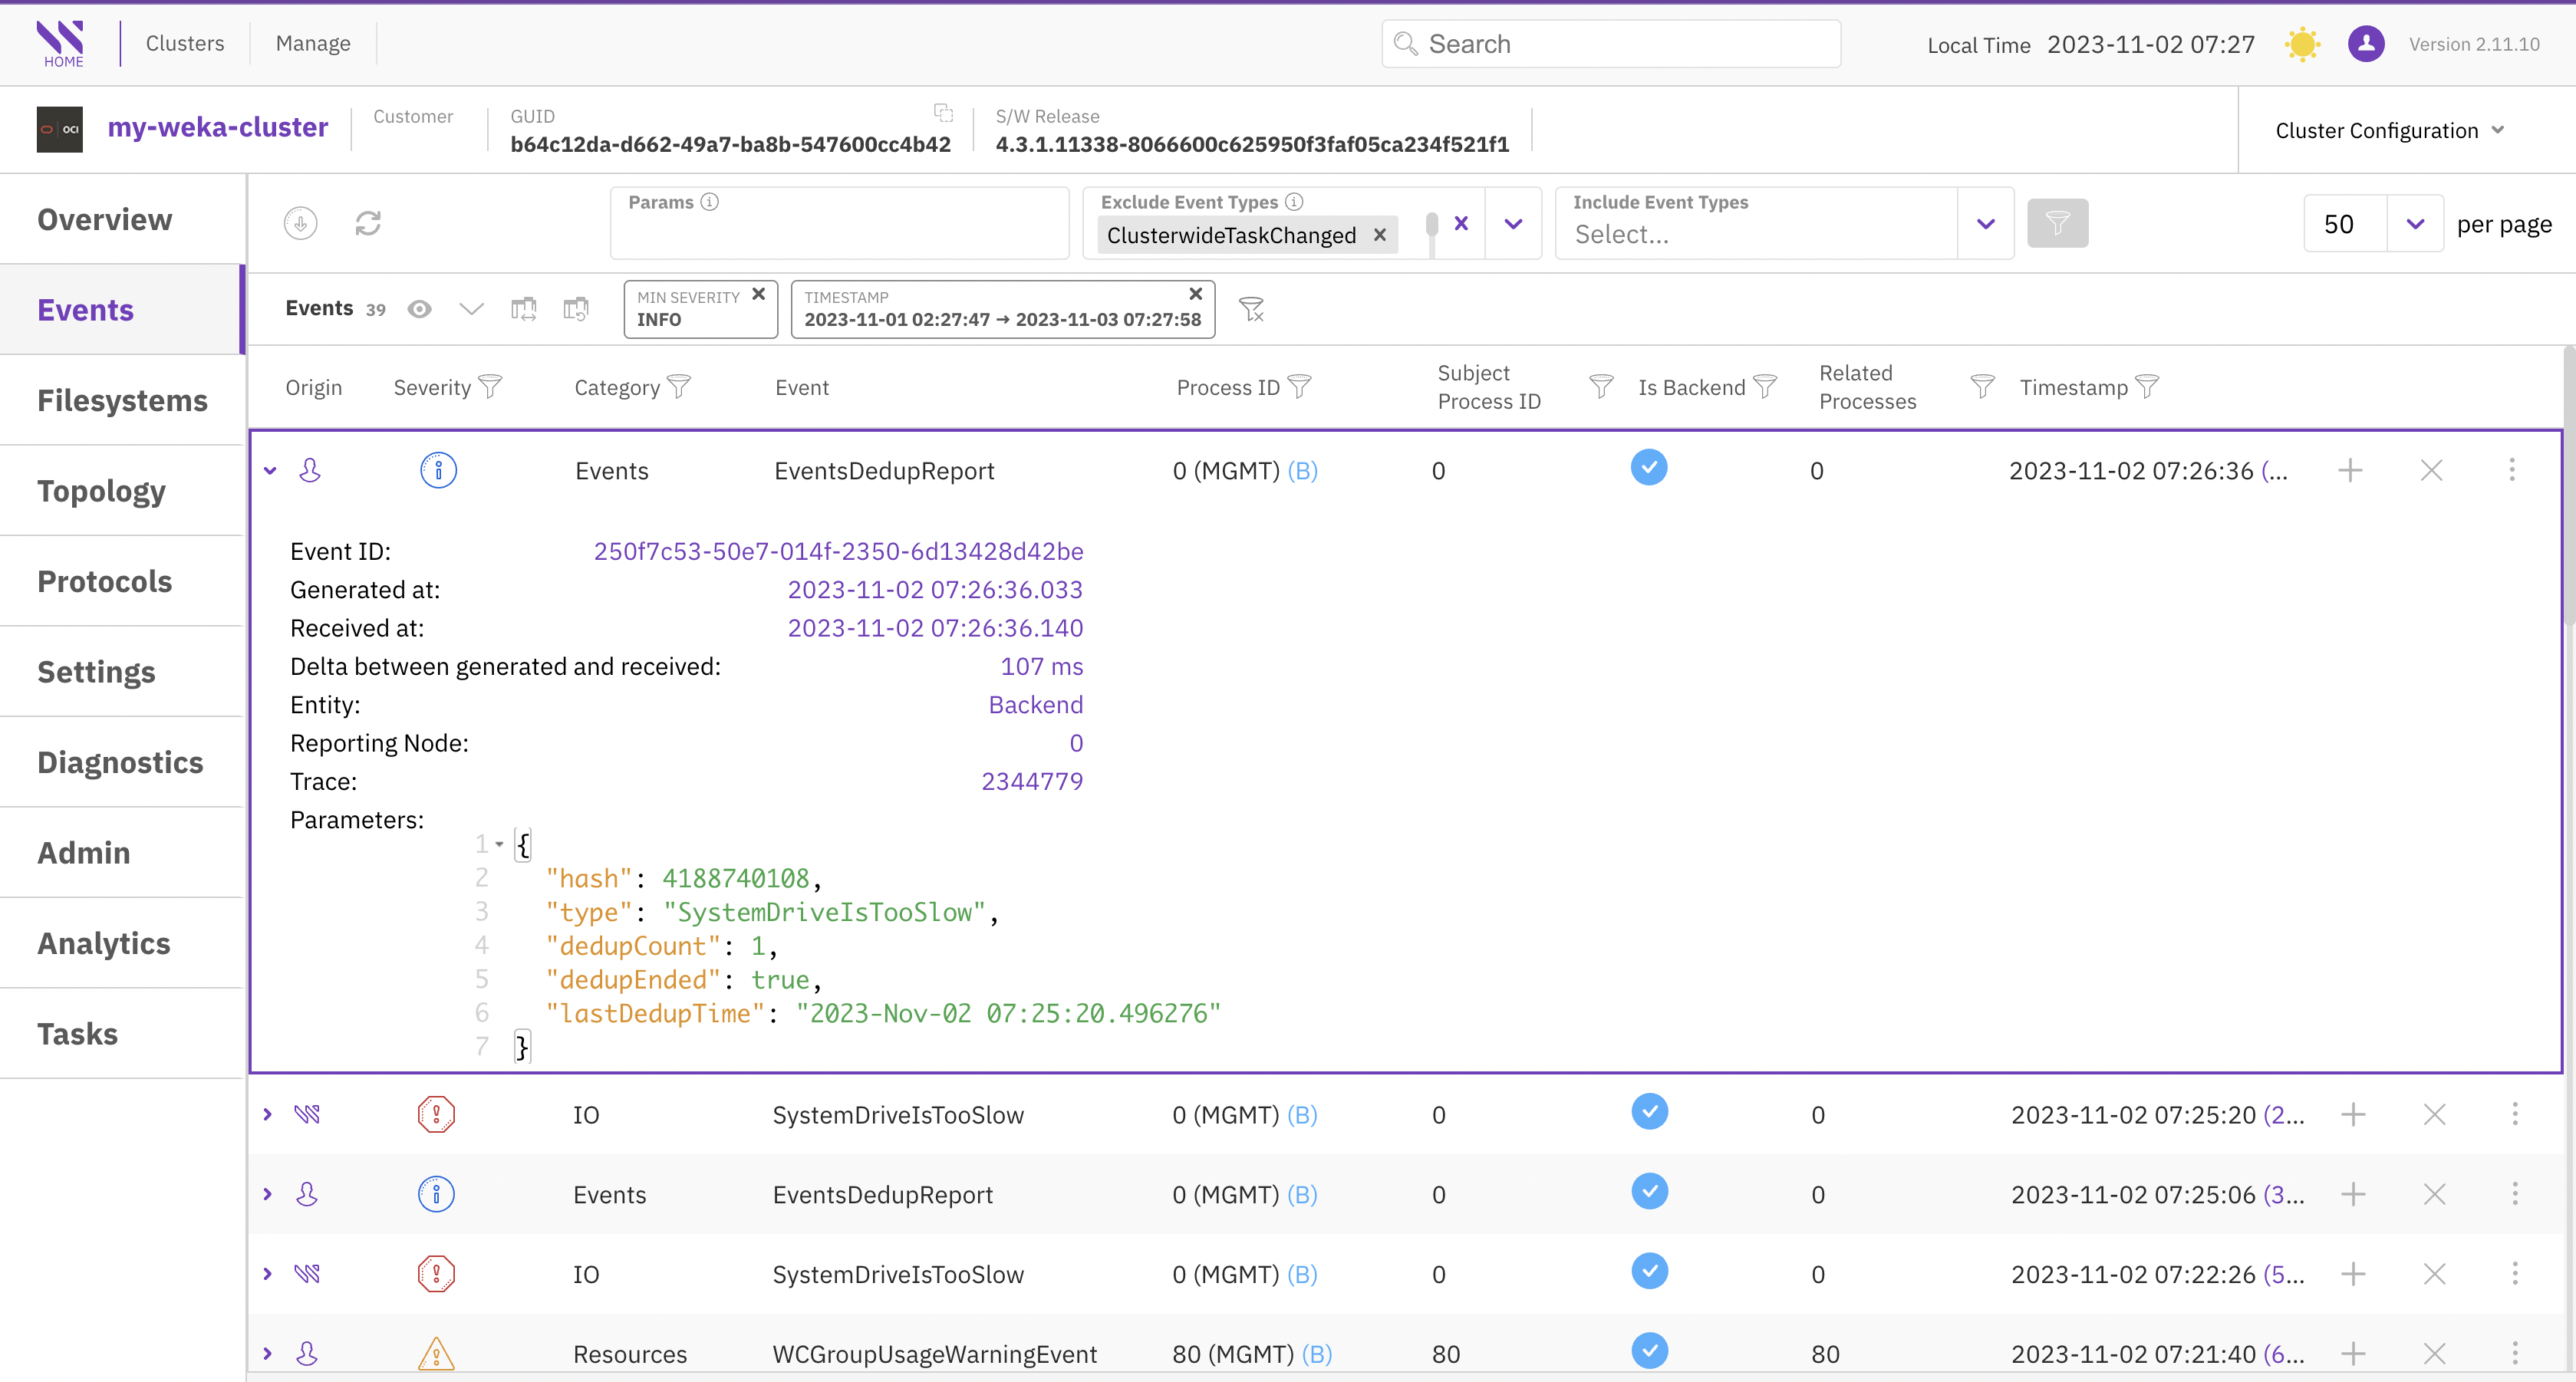This screenshot has width=2576, height=1382.
Task: Open the Filesystems section
Action: pos(122,400)
